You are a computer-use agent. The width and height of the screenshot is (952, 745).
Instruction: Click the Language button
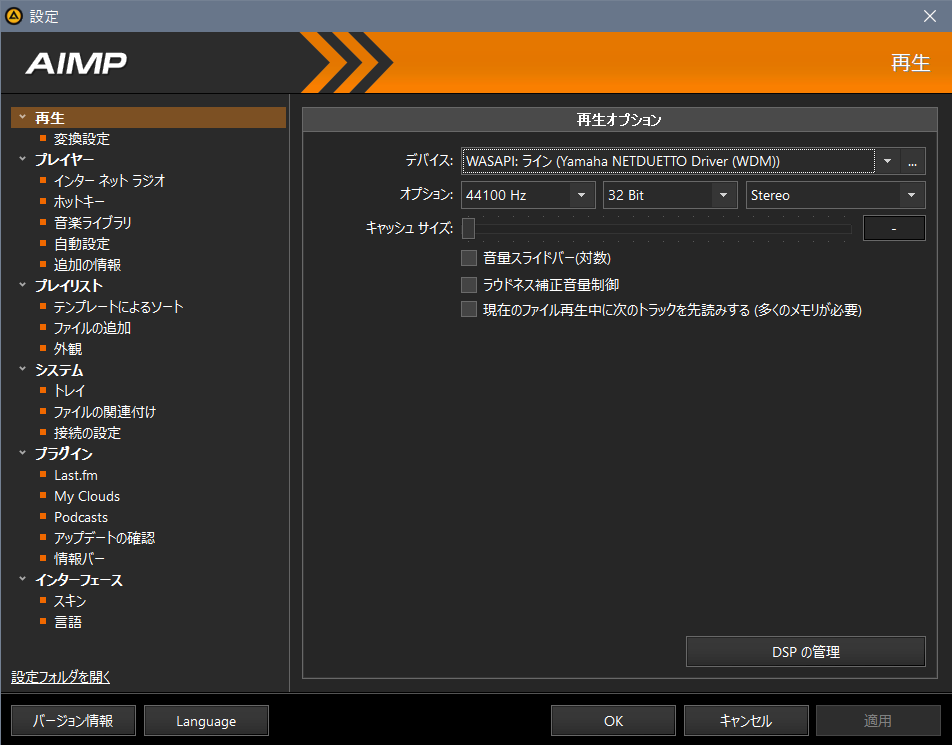click(x=206, y=721)
